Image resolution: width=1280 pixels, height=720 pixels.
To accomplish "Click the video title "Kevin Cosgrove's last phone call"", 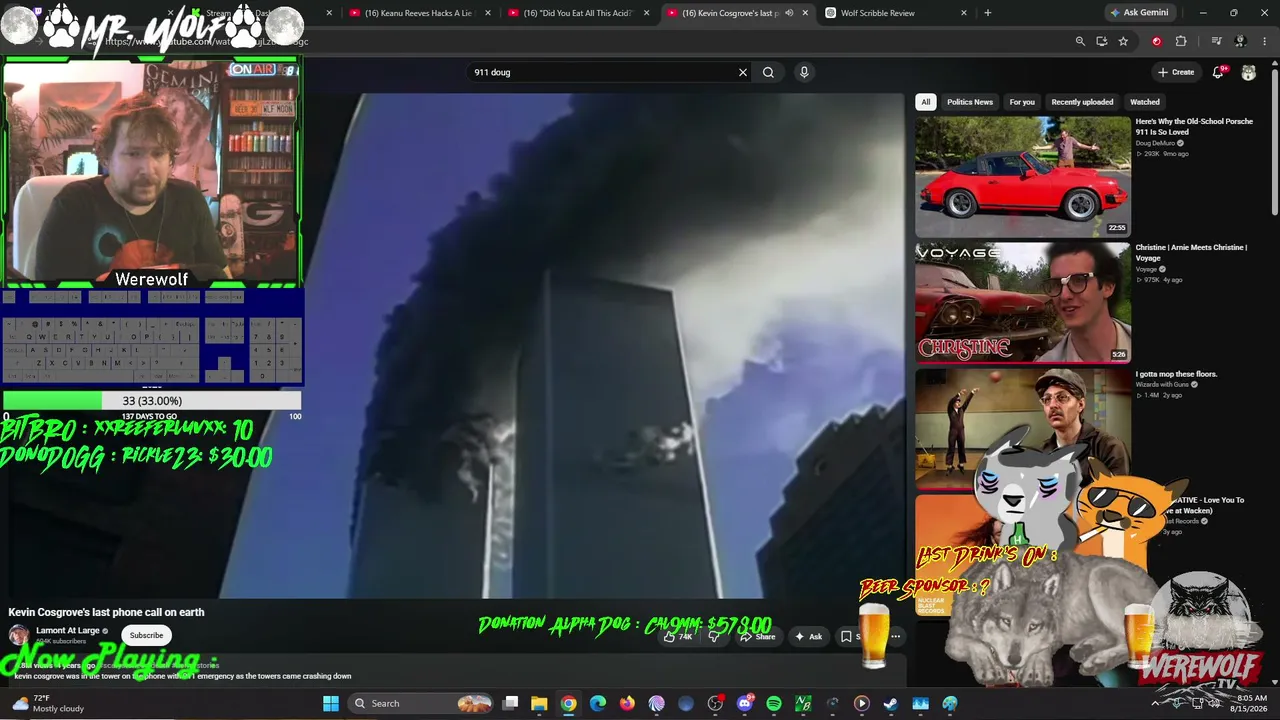I will click(106, 612).
